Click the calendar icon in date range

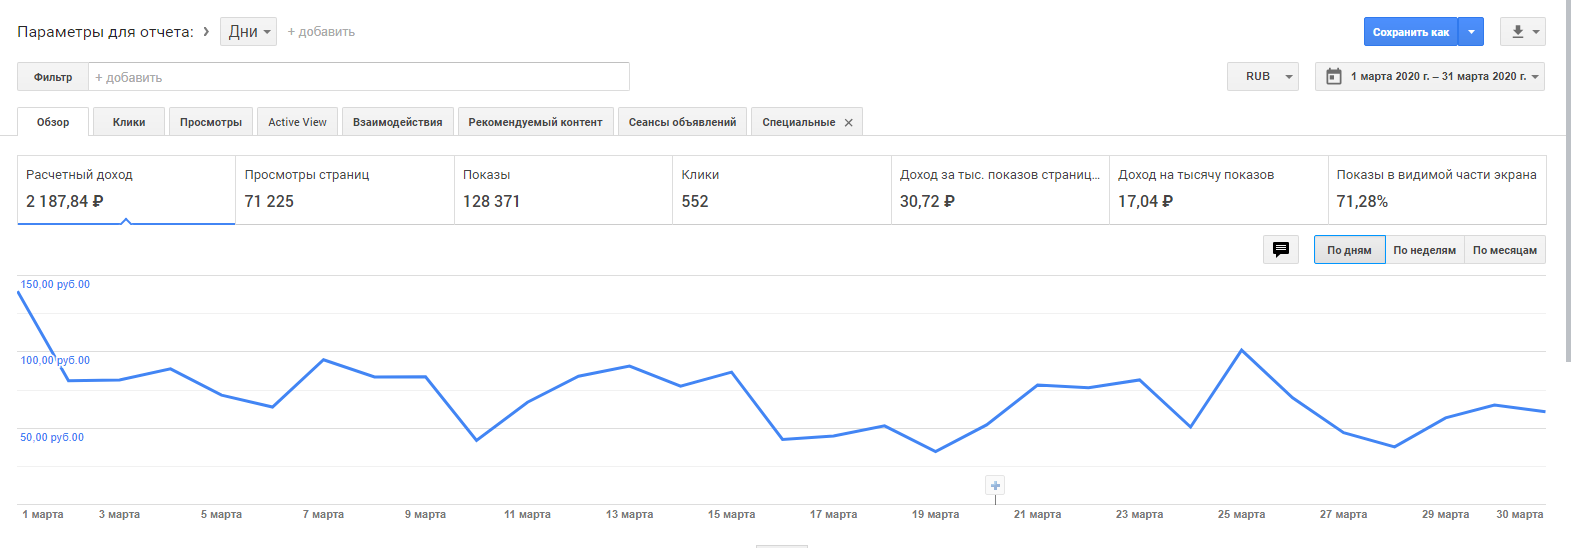pos(1334,76)
